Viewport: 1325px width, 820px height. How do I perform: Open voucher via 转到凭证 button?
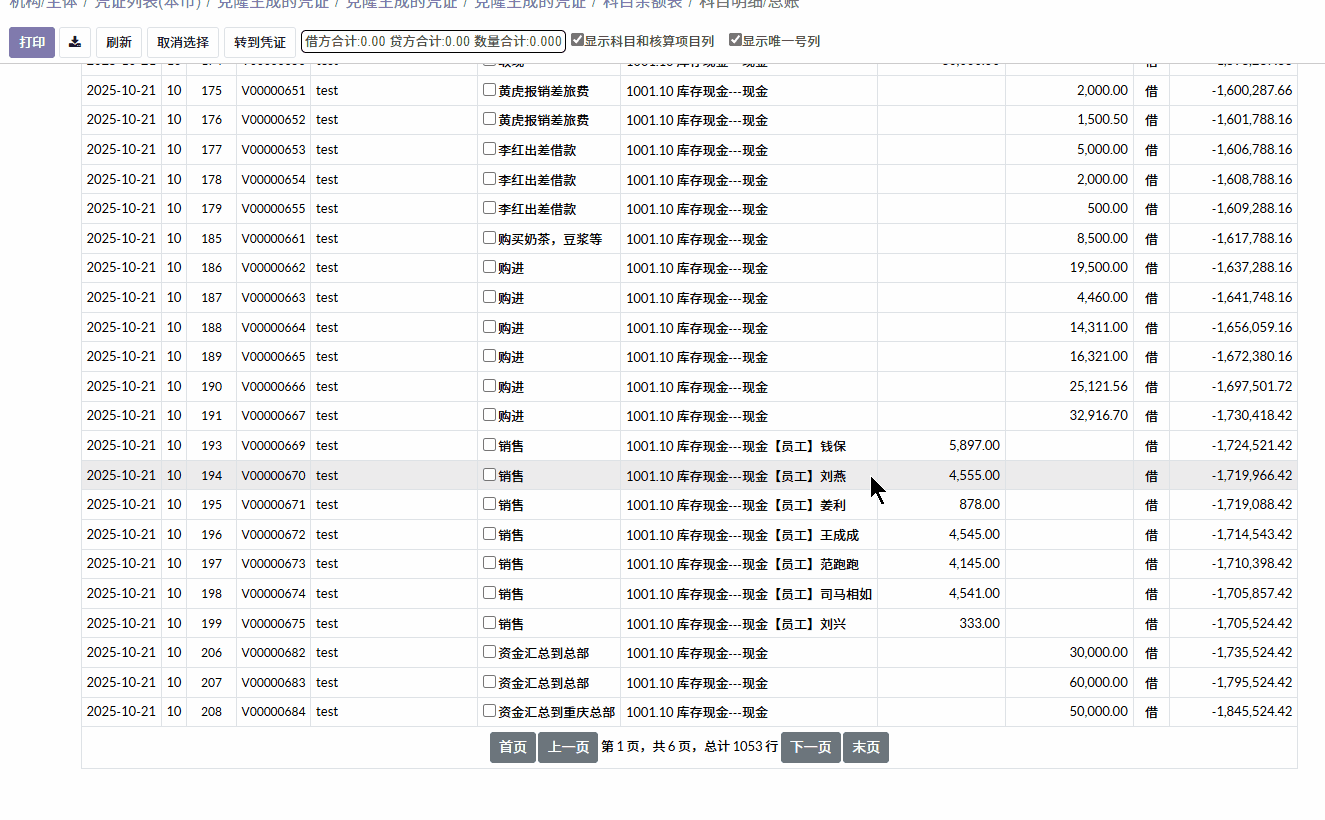[260, 42]
